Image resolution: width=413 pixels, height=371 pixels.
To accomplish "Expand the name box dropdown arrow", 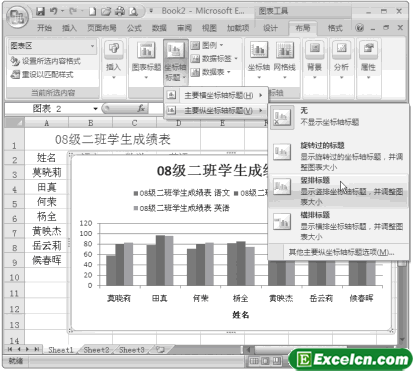I will [x=96, y=109].
